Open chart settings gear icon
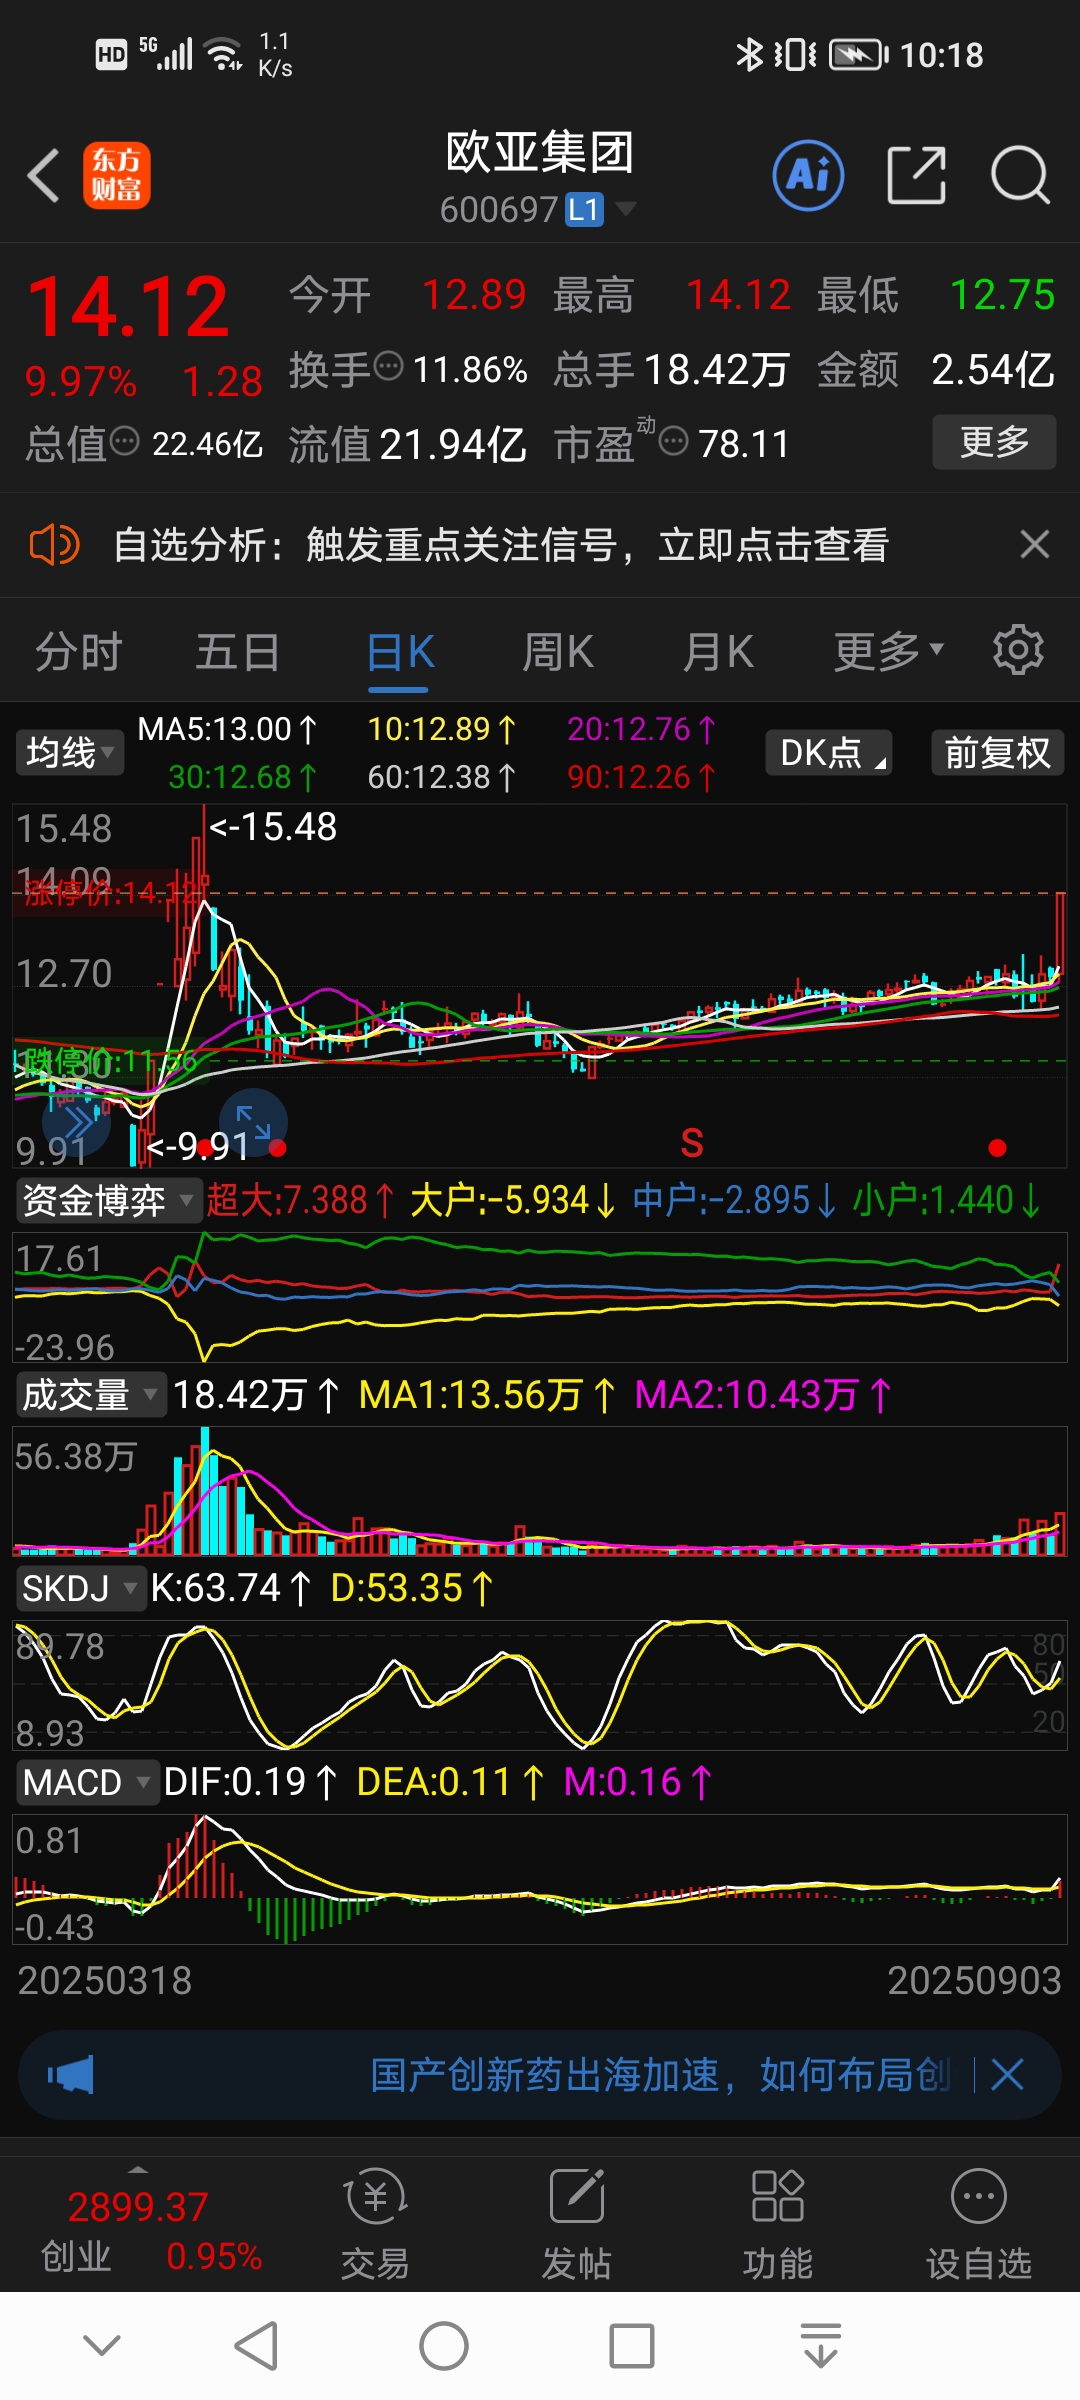 (x=1018, y=651)
